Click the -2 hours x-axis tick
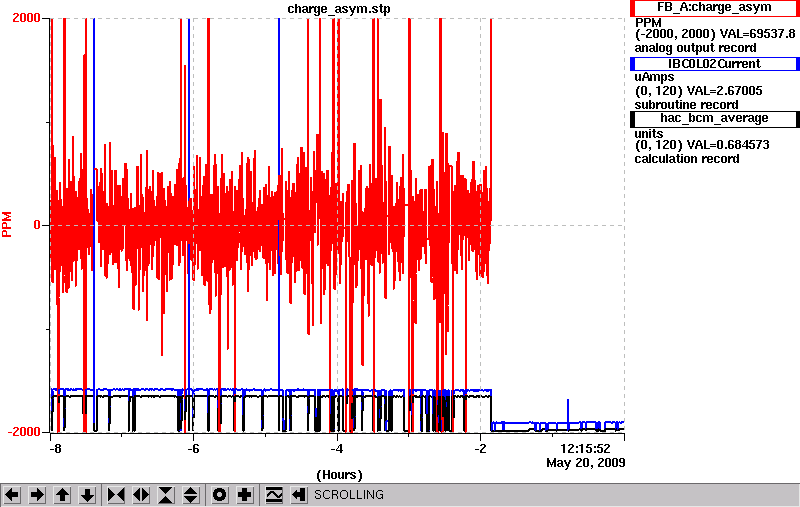800x507 pixels. [x=480, y=449]
